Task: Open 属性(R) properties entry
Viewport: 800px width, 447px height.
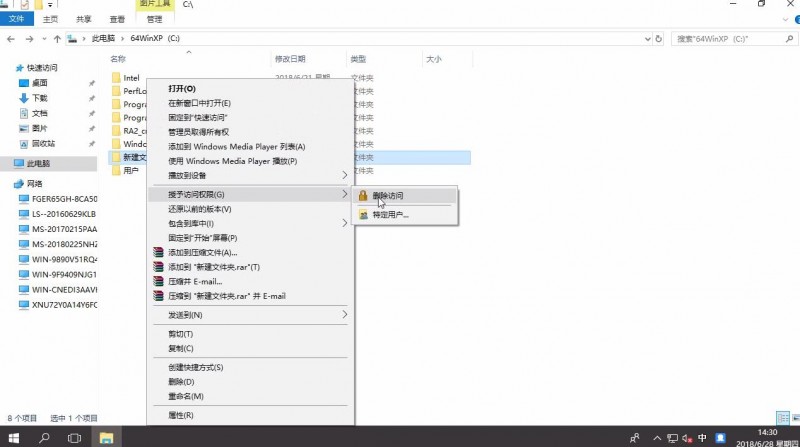Action: 181,415
